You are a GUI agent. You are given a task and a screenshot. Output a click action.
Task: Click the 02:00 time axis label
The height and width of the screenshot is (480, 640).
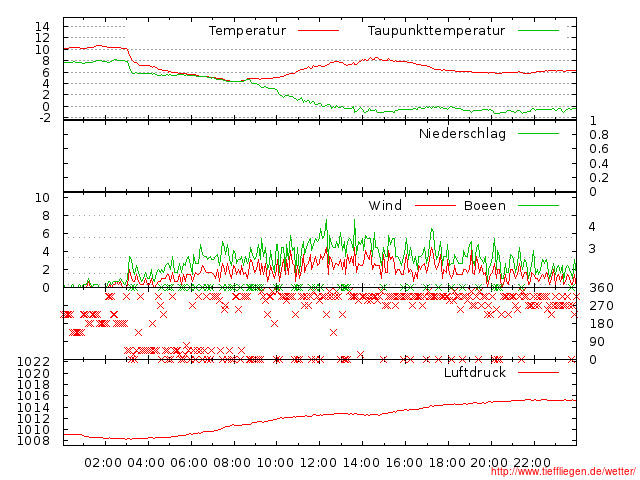[103, 463]
